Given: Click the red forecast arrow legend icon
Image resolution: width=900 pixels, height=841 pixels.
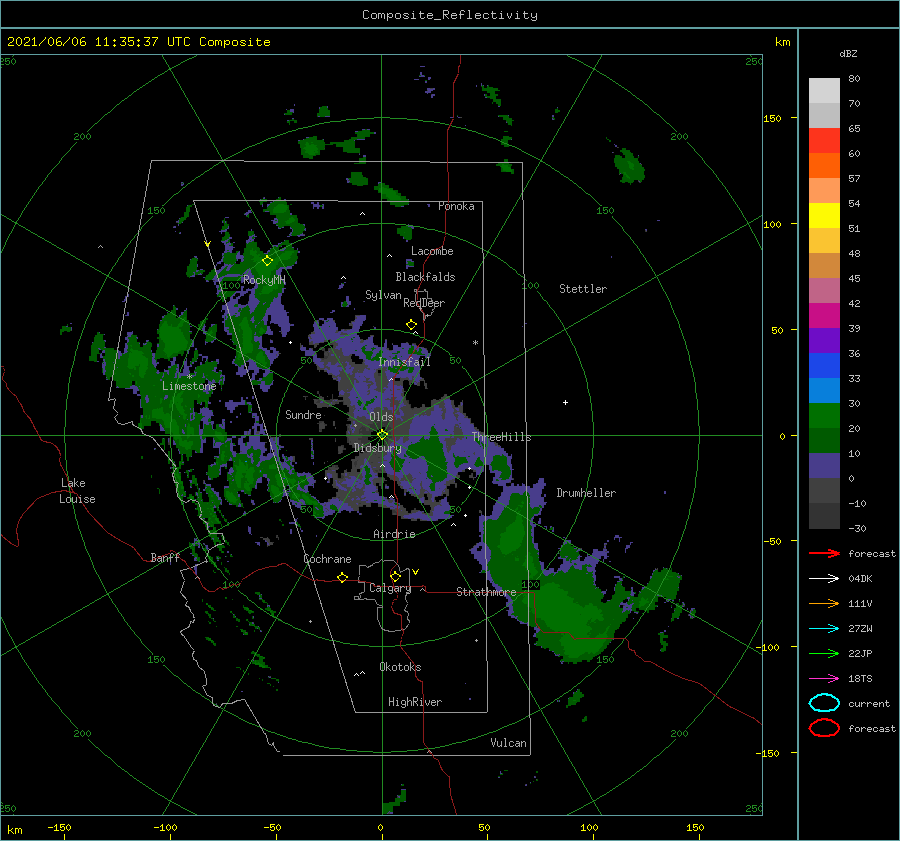Looking at the screenshot, I should pyautogui.click(x=824, y=553).
